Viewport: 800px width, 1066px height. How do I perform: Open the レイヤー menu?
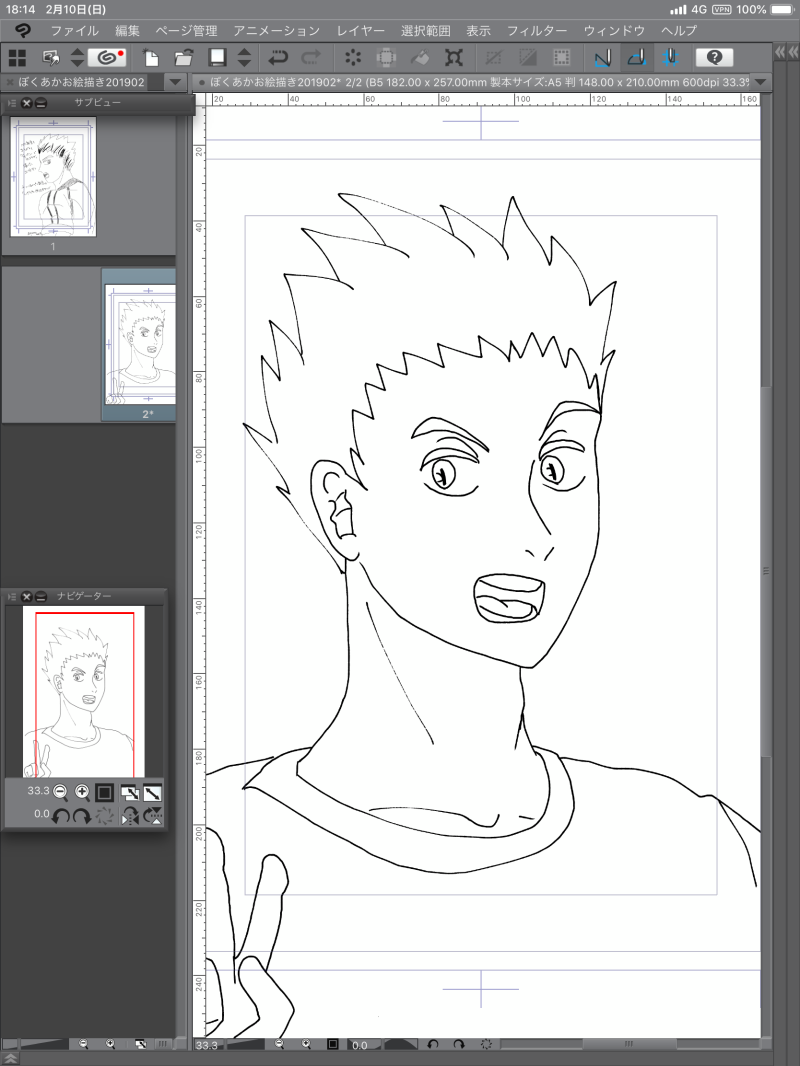click(360, 31)
